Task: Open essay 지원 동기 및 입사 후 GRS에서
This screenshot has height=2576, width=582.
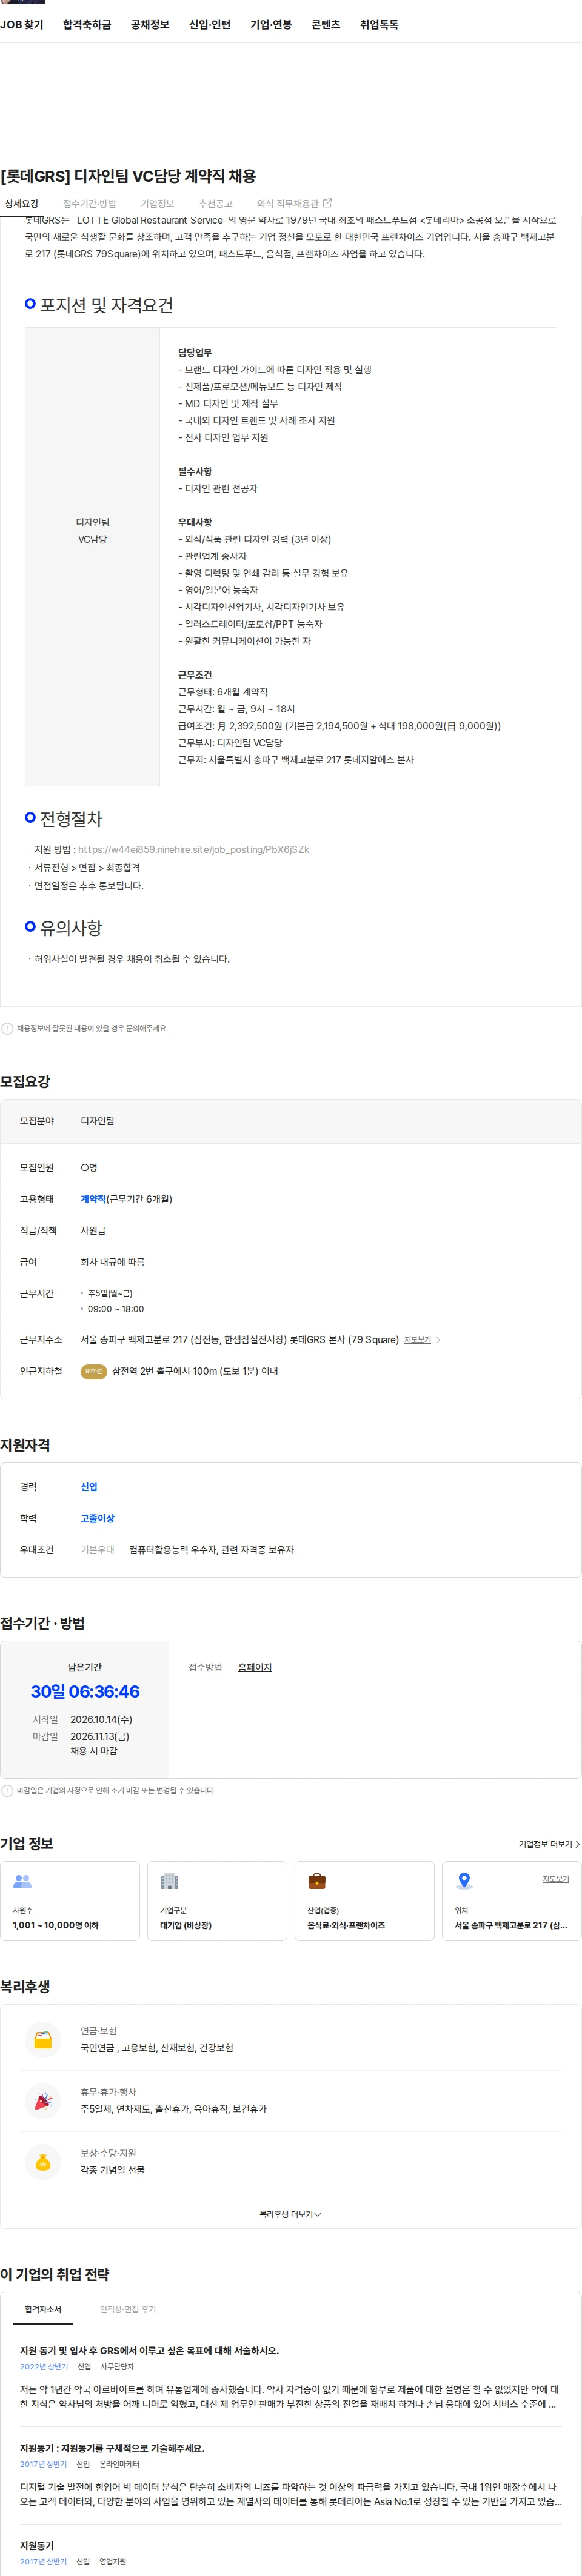Action: pyautogui.click(x=149, y=2351)
